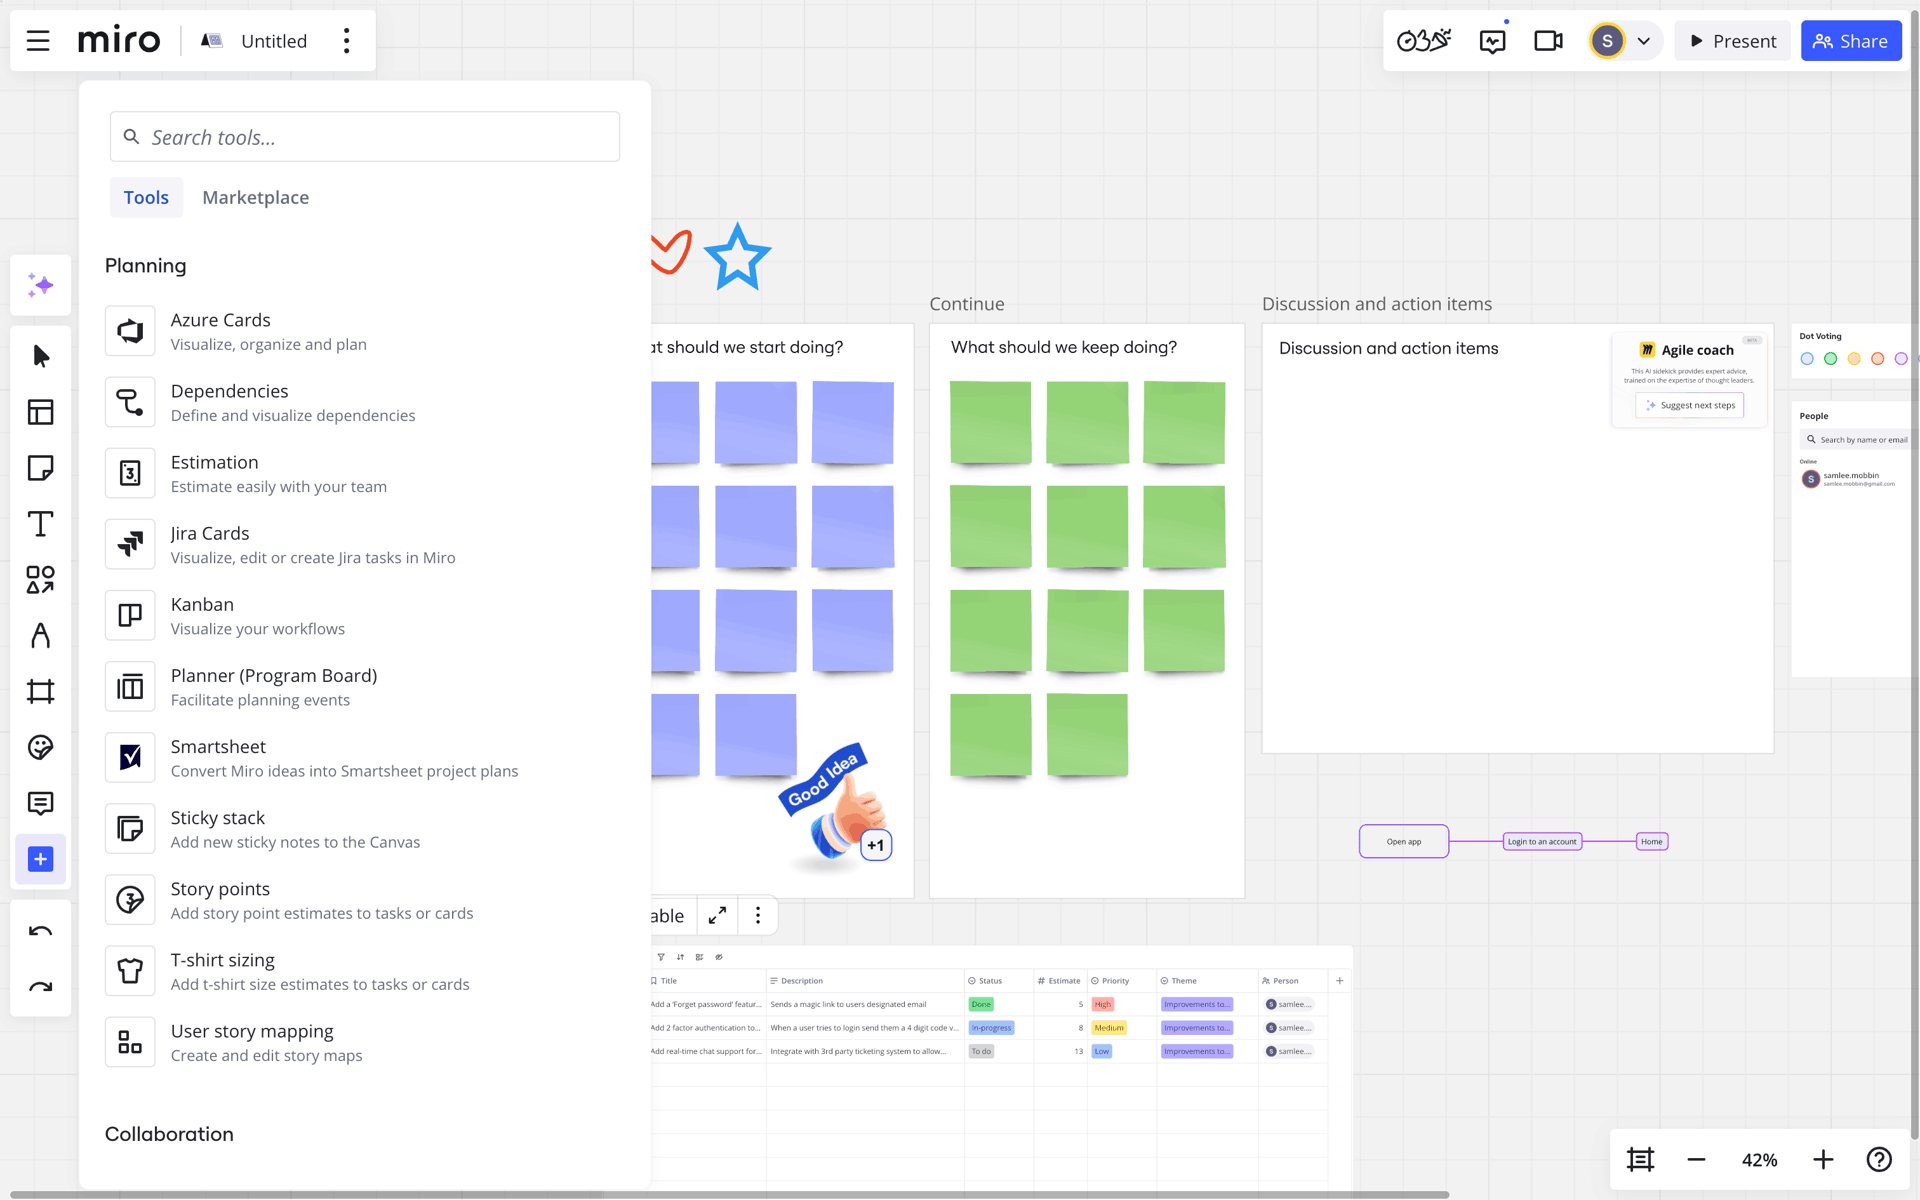Pick the blue dot voting circle
The image size is (1920, 1200).
point(1806,359)
